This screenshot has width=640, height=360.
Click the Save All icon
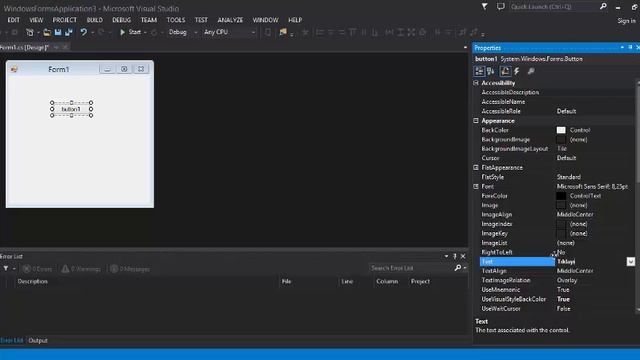point(69,32)
